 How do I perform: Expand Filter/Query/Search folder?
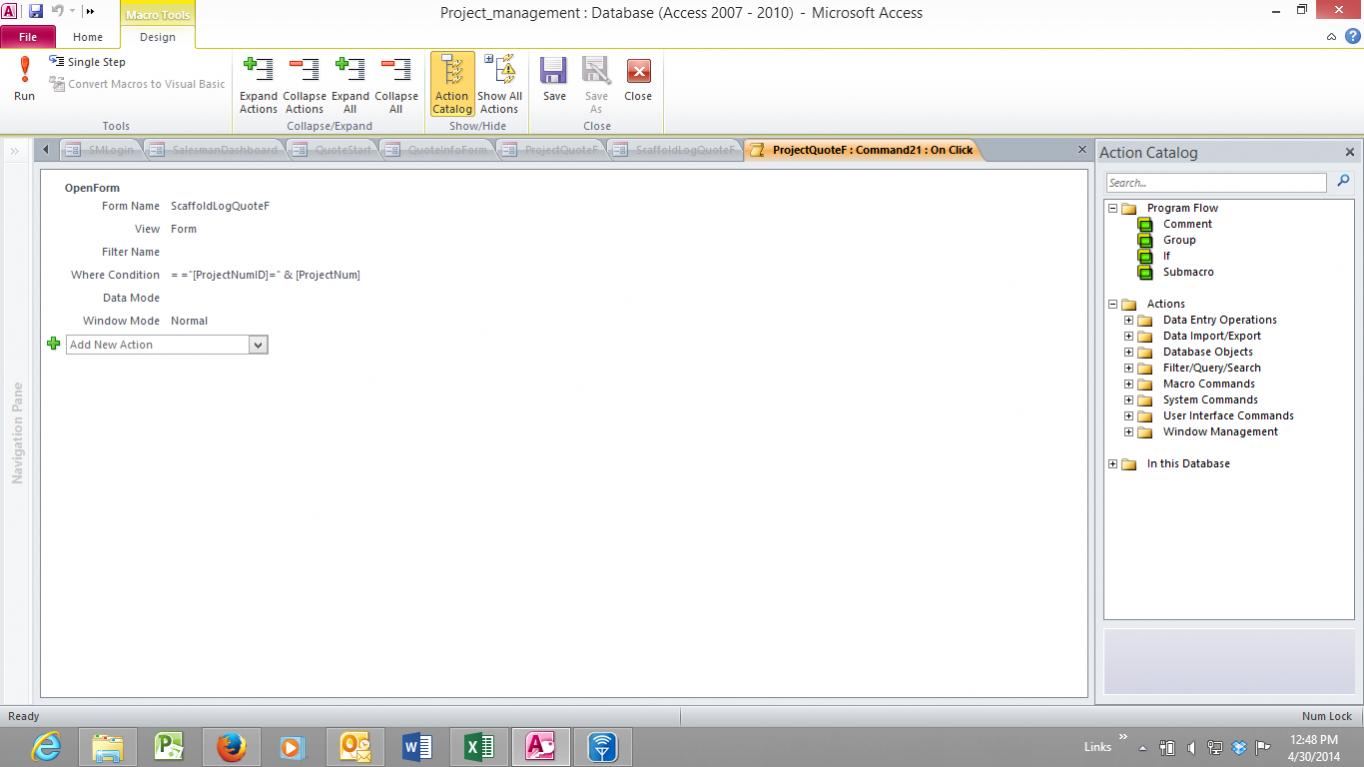coord(1129,368)
